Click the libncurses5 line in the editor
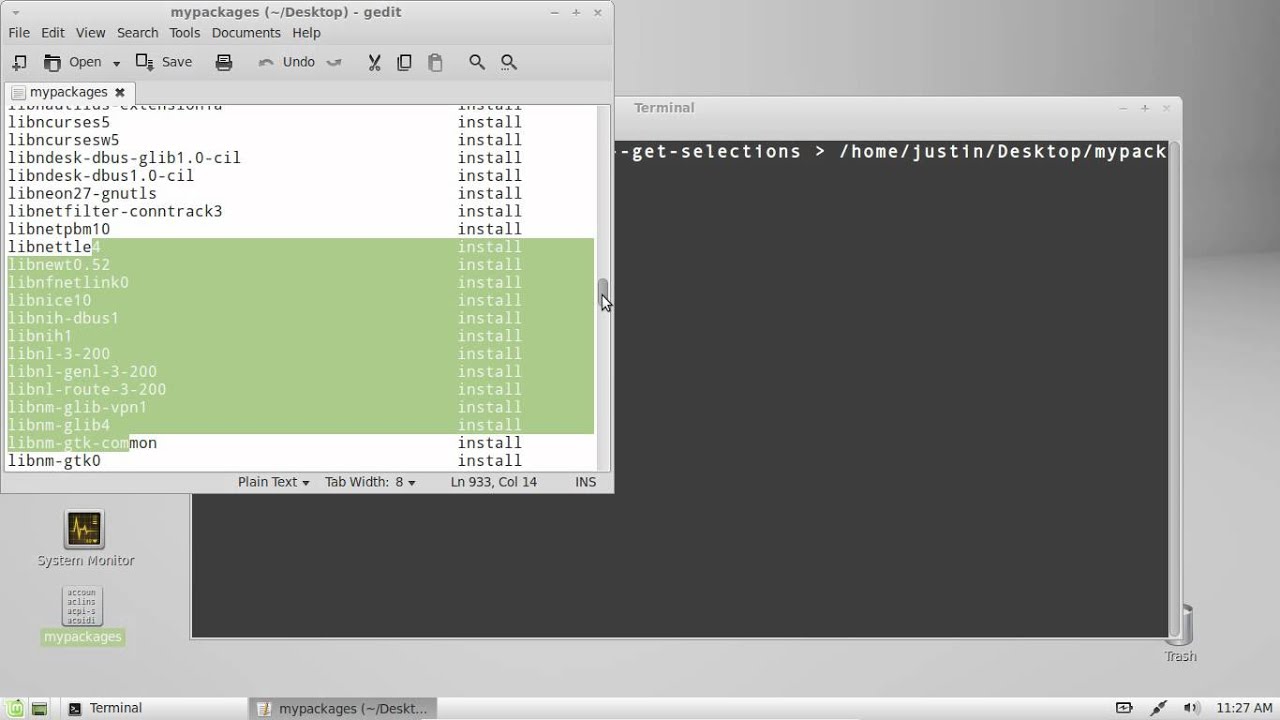 [x=300, y=122]
